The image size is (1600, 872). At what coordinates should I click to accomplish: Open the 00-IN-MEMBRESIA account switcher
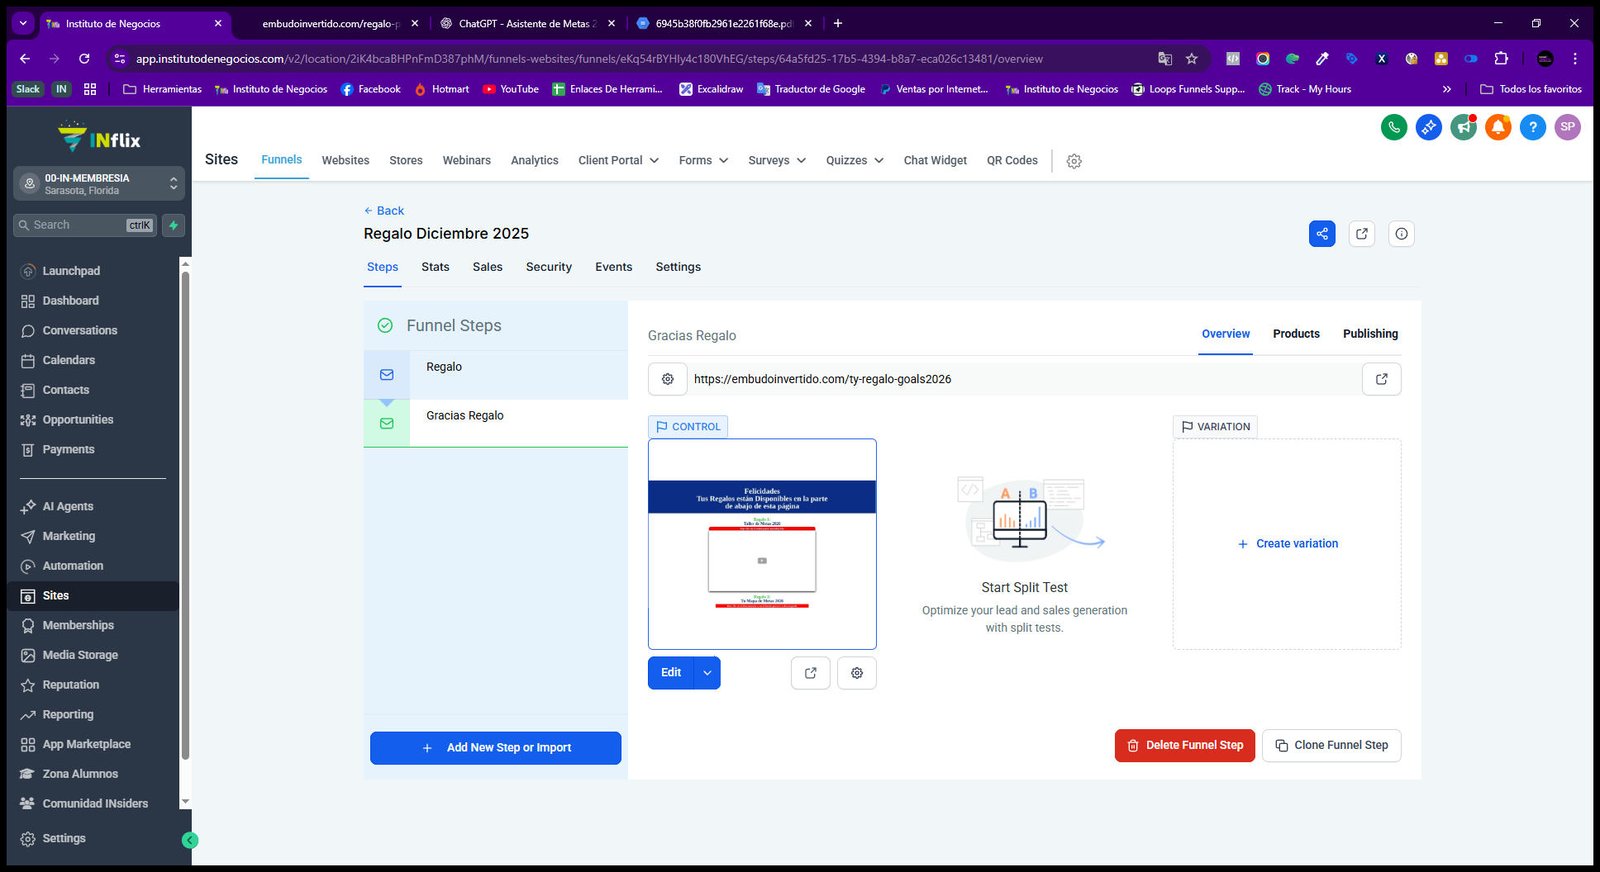pyautogui.click(x=99, y=184)
